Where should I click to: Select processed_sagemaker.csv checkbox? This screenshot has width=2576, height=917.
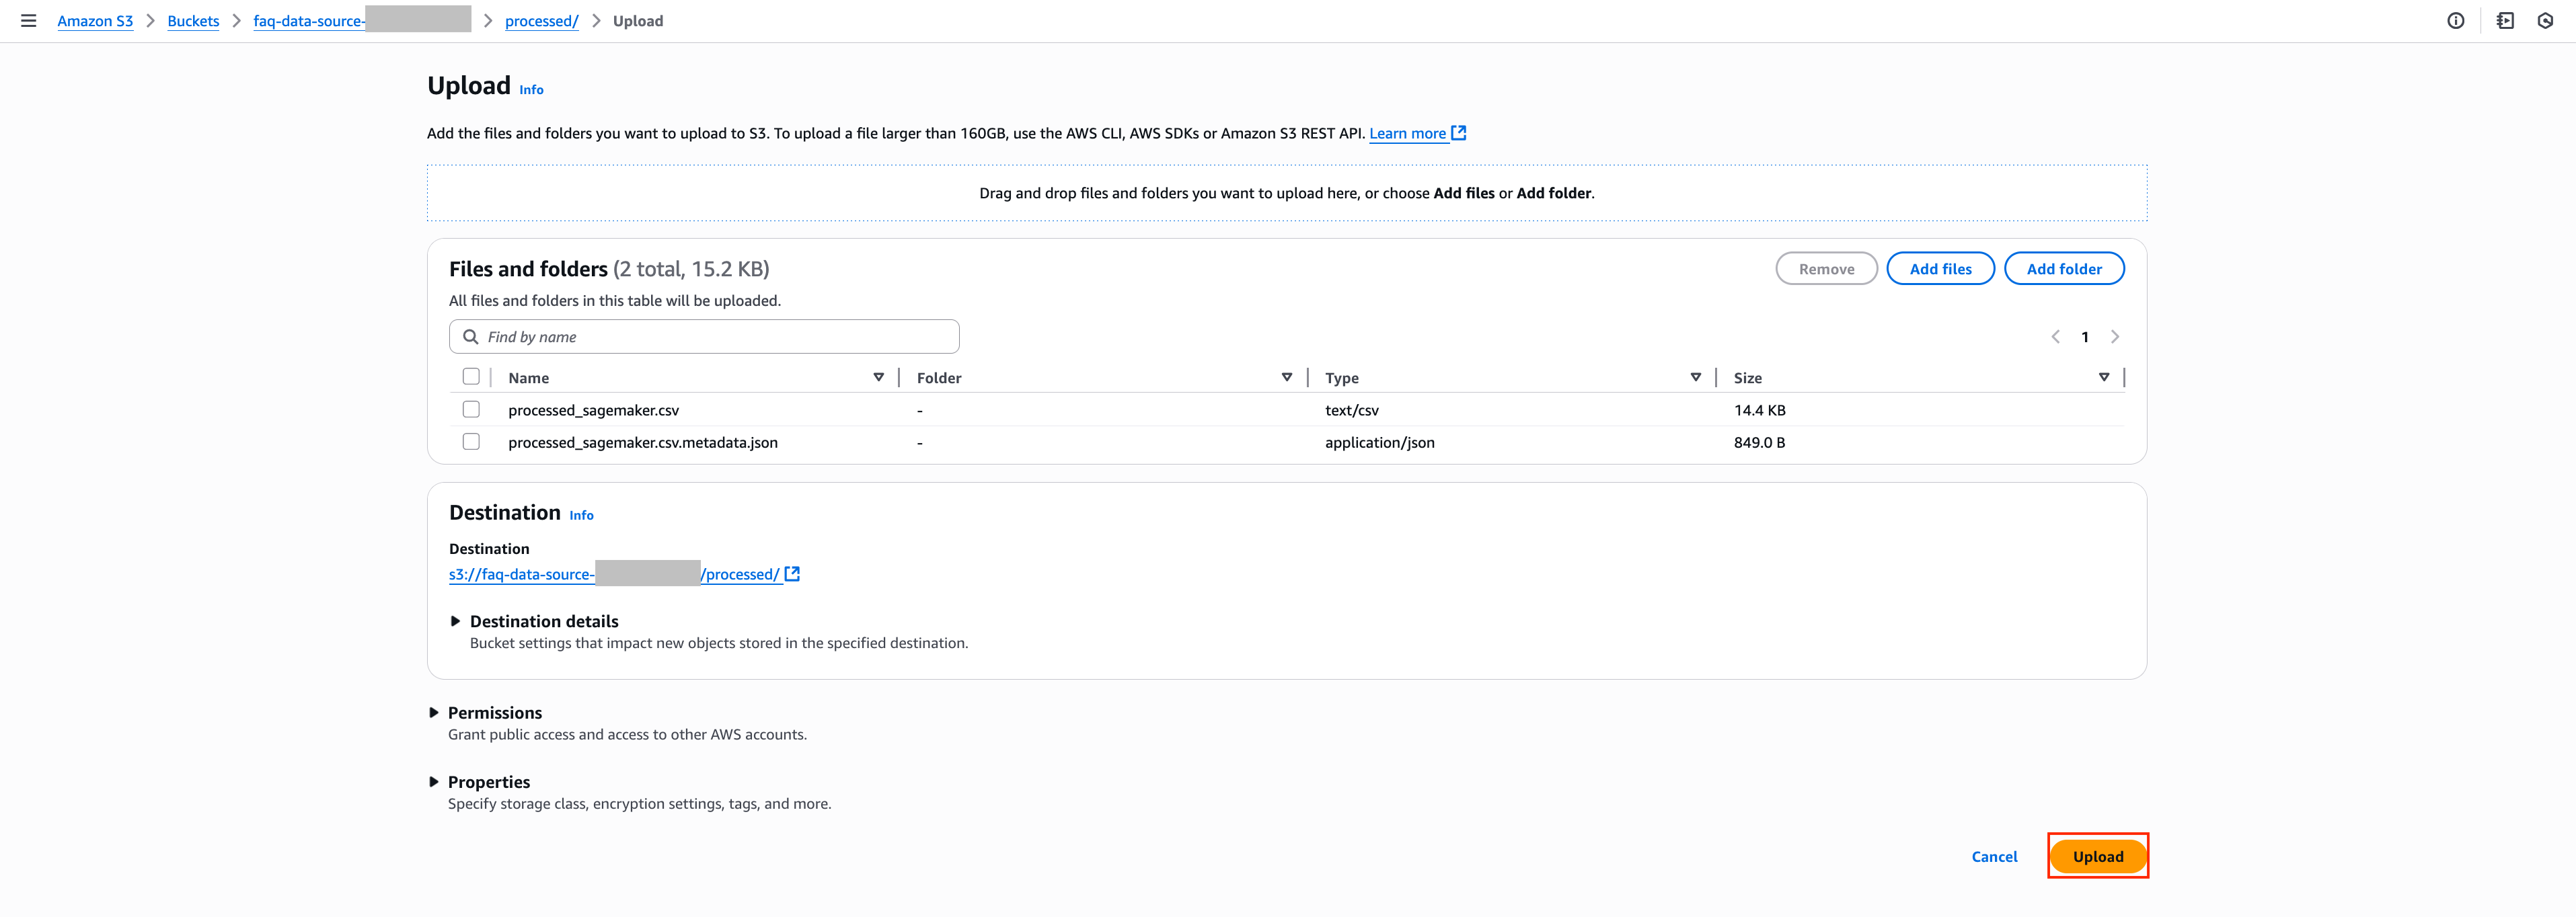tap(471, 410)
